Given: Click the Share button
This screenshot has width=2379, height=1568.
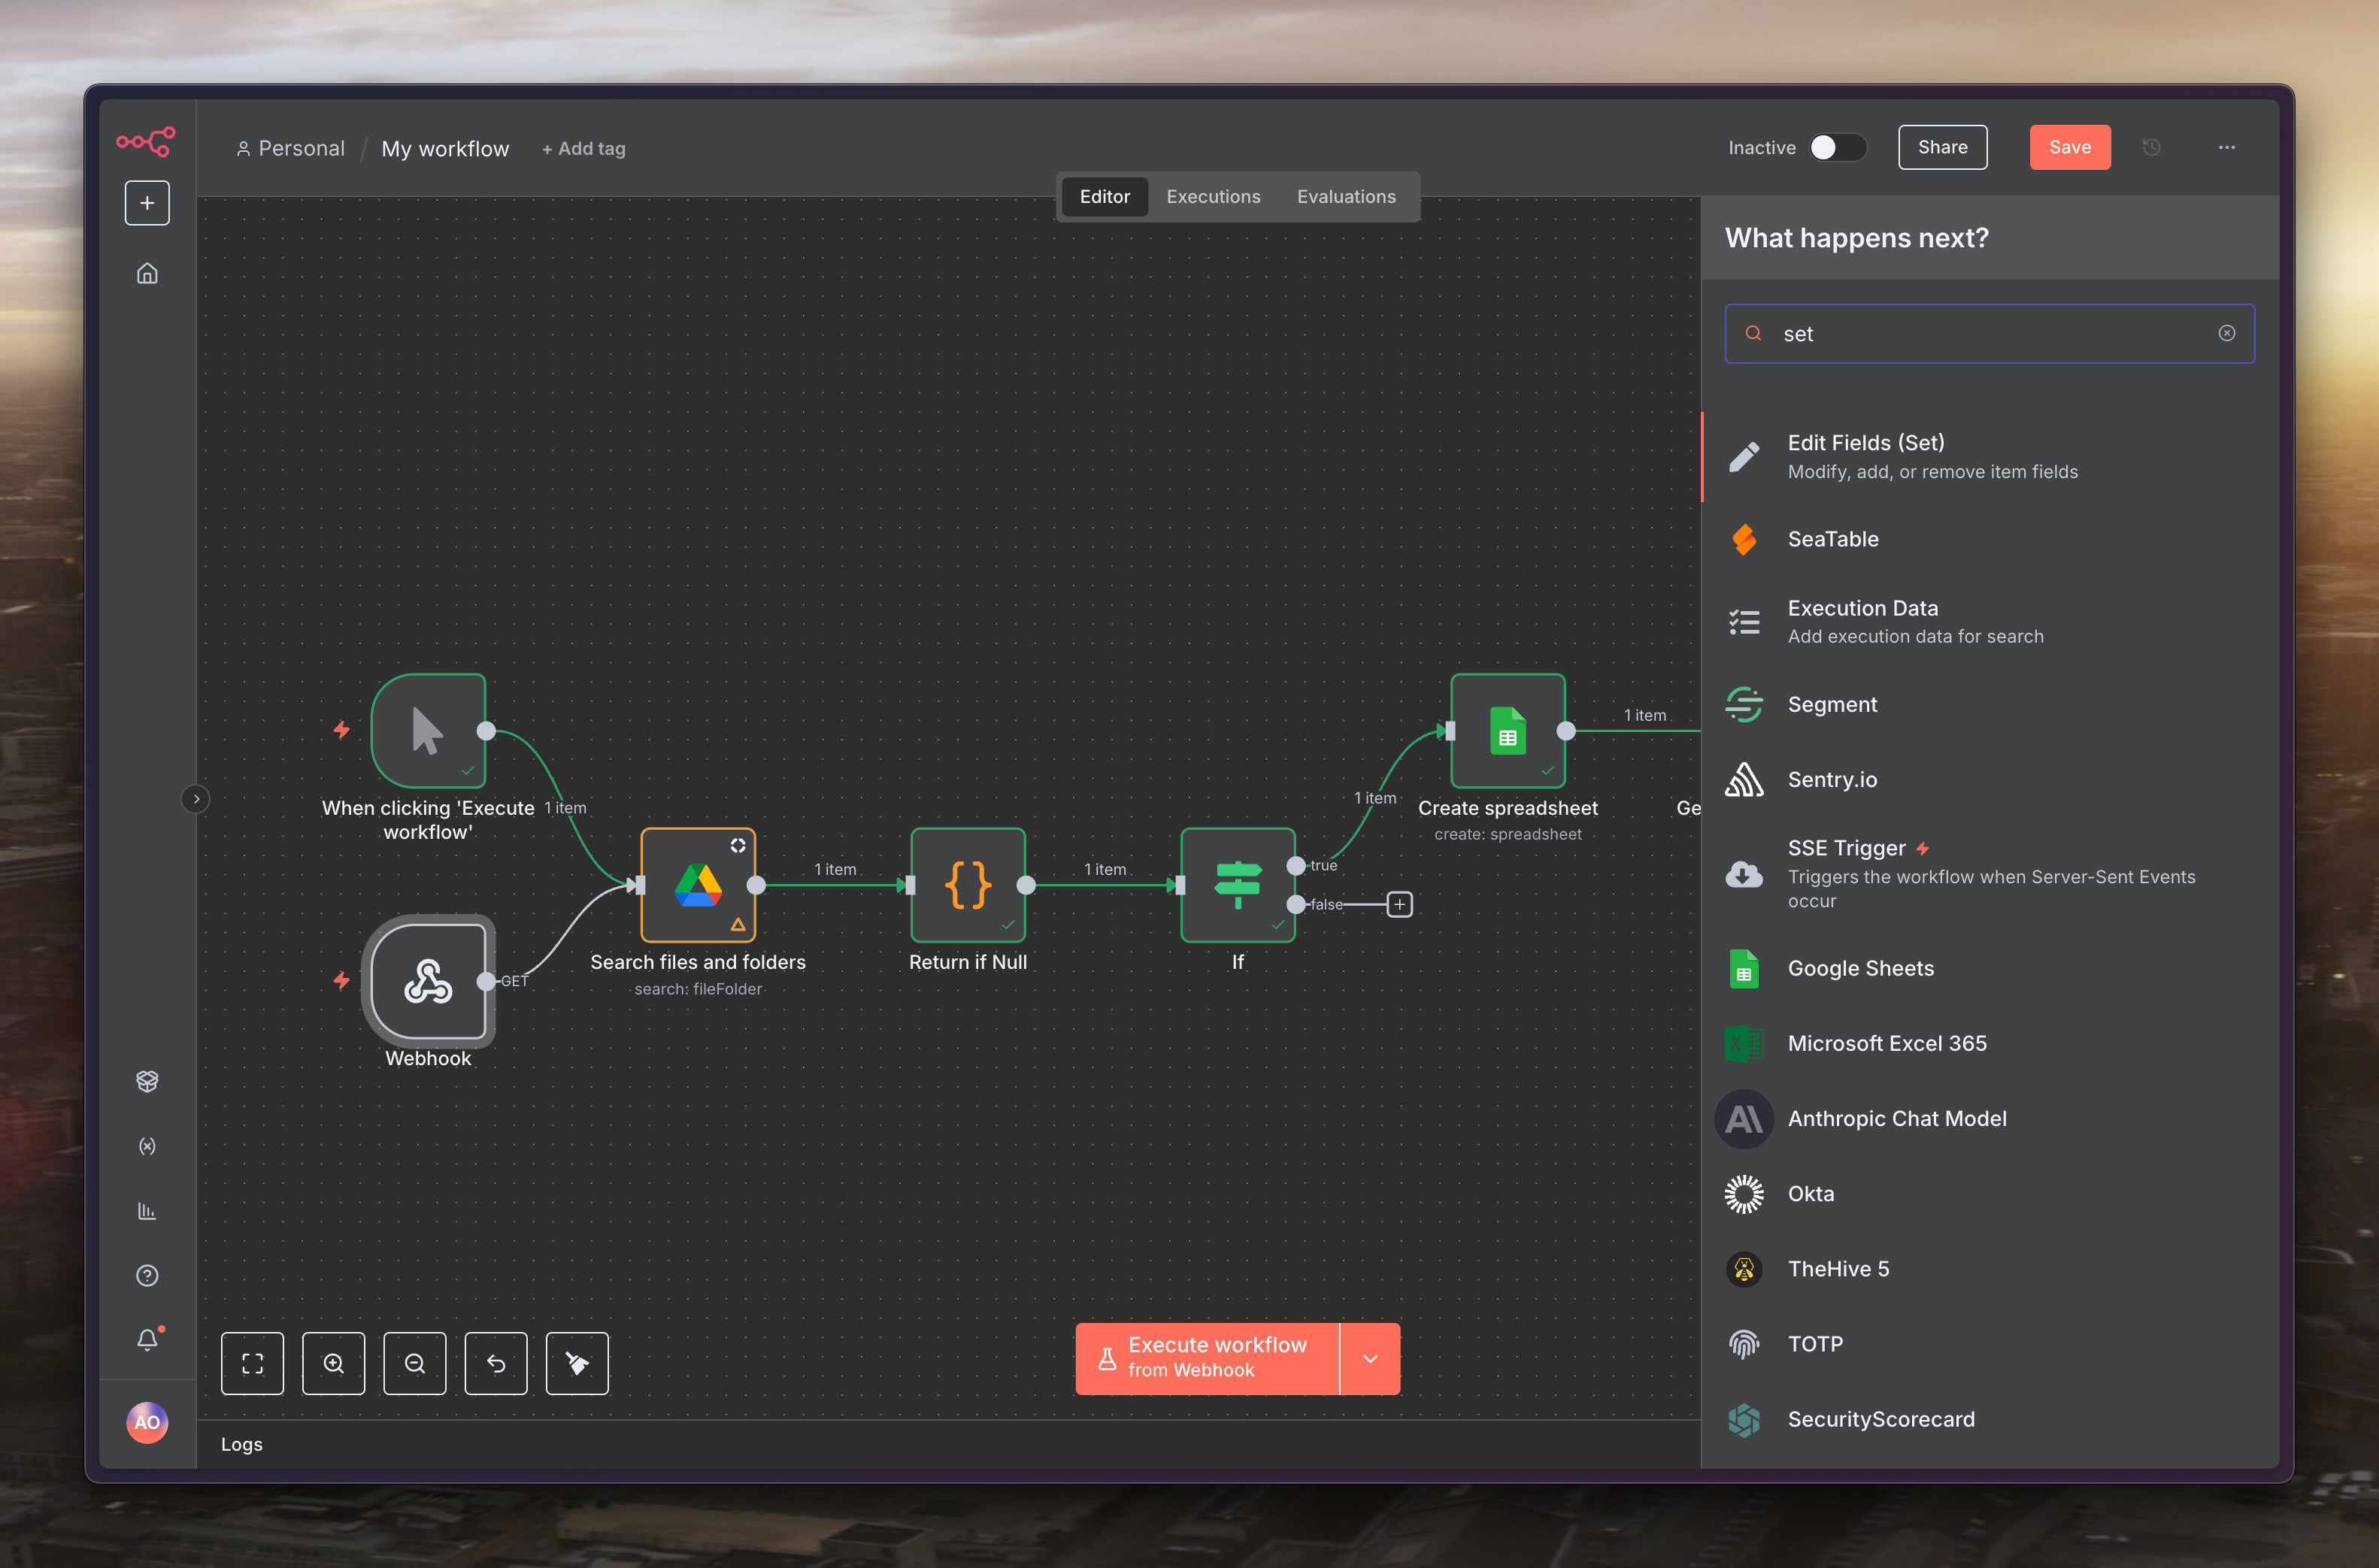Looking at the screenshot, I should (x=1942, y=147).
